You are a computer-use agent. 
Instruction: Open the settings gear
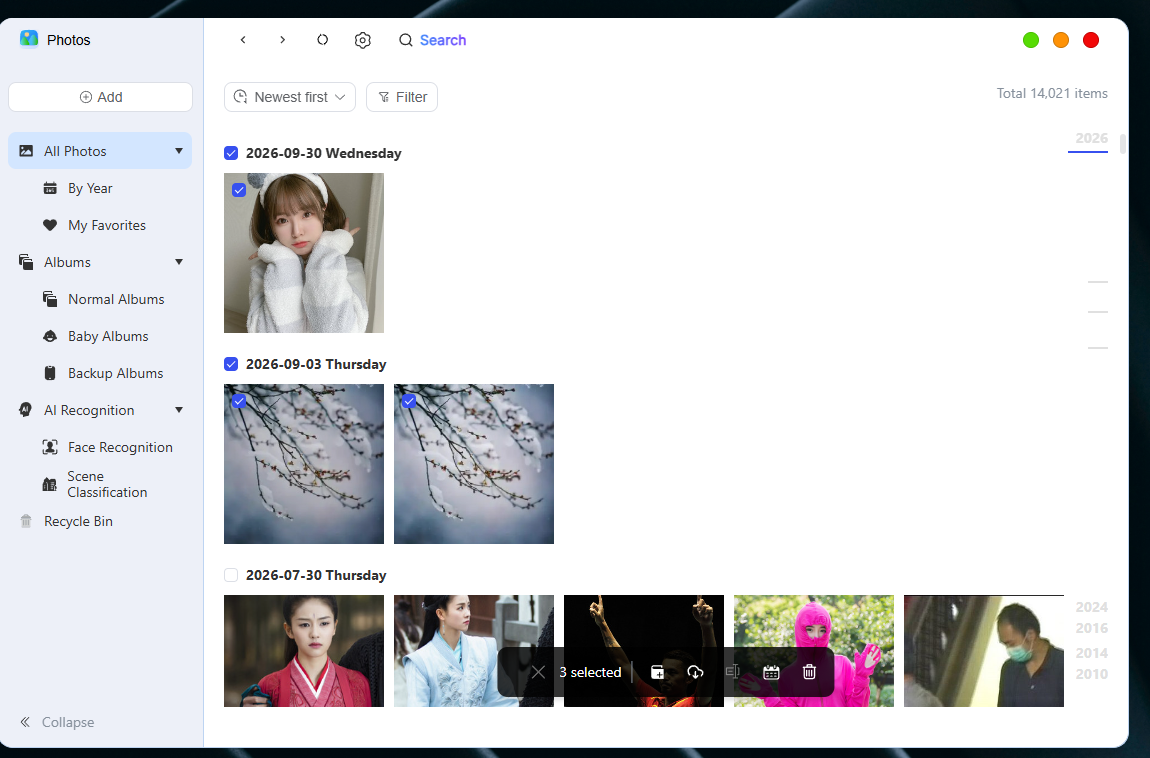[362, 40]
